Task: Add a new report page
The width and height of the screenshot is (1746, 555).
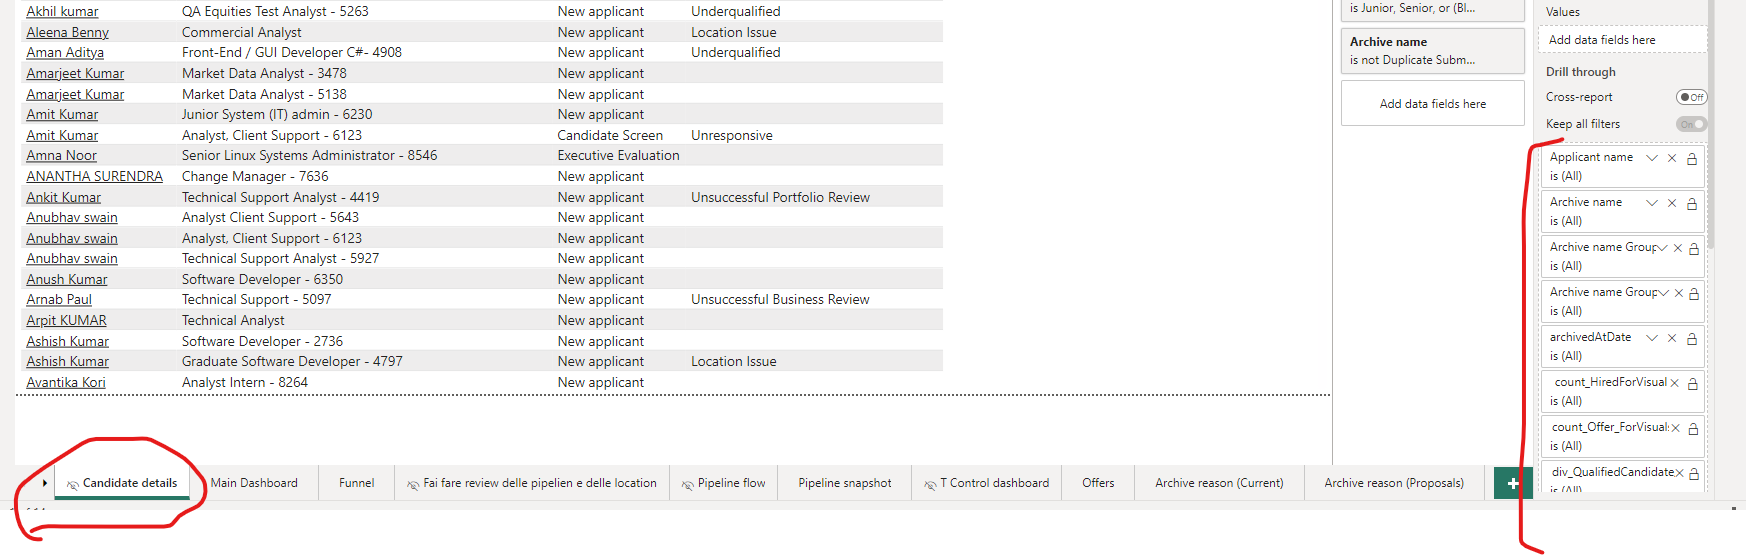Action: [x=1513, y=483]
